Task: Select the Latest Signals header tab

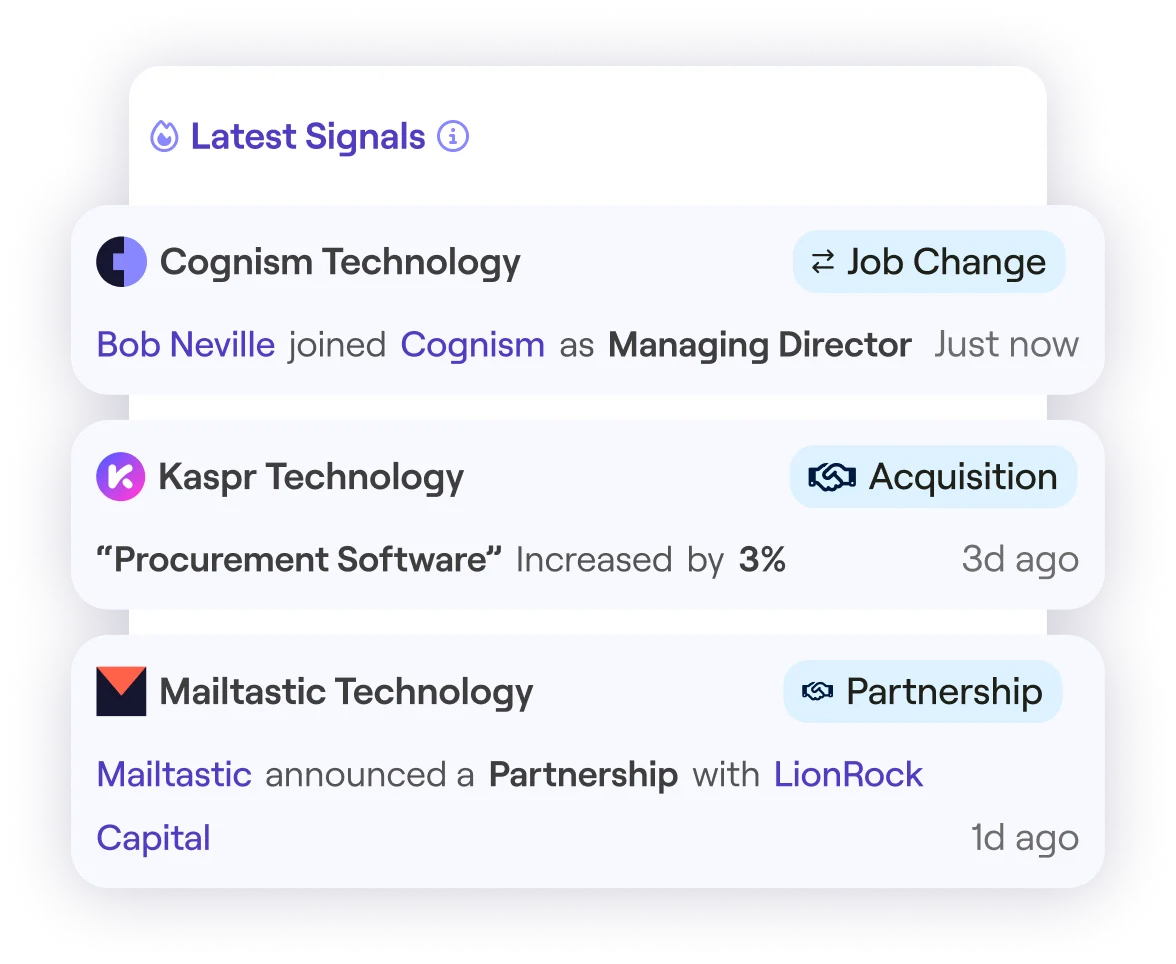Action: [x=306, y=136]
